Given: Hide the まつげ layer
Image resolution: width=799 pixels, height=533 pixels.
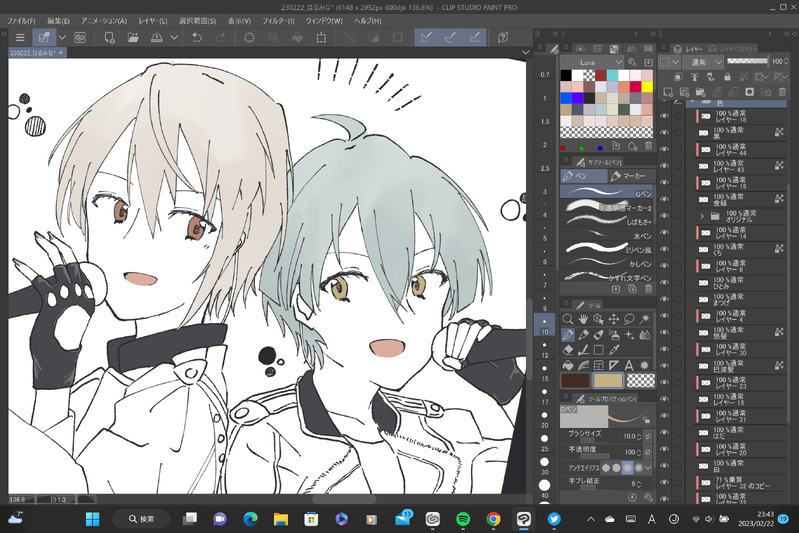Looking at the screenshot, I should [x=664, y=299].
